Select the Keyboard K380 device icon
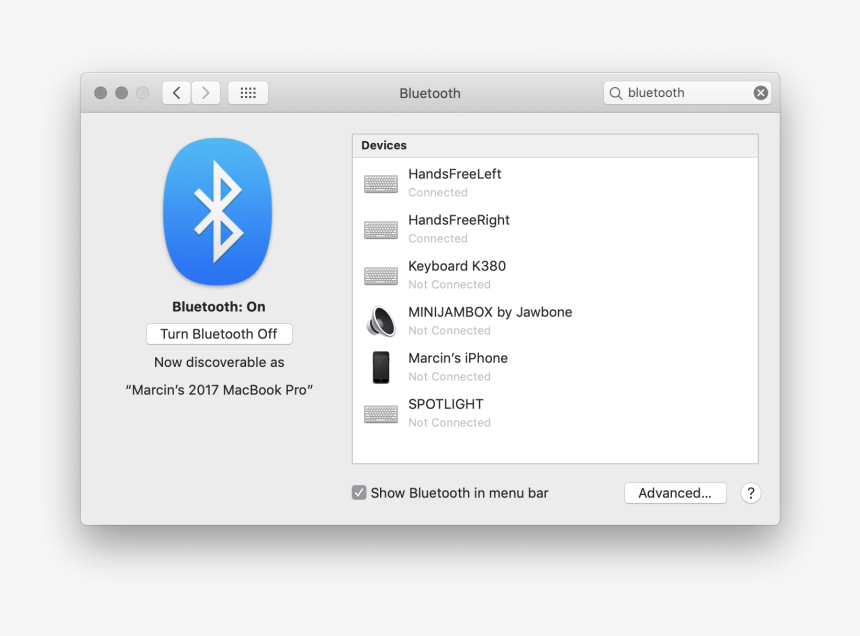860x636 pixels. (x=381, y=275)
